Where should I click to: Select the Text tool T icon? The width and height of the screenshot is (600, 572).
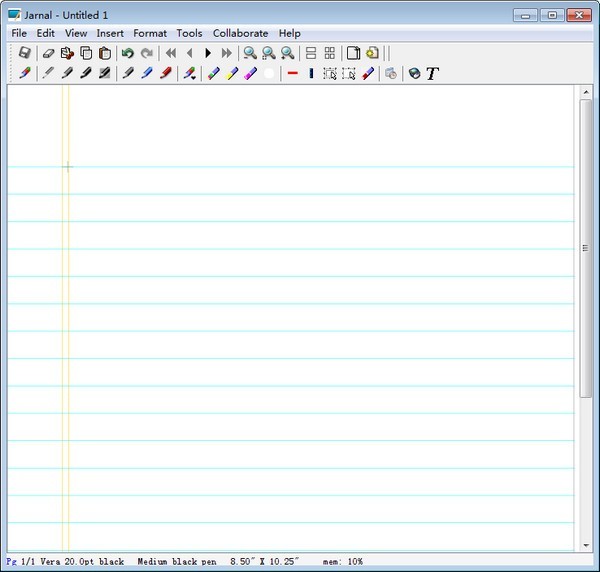(432, 73)
